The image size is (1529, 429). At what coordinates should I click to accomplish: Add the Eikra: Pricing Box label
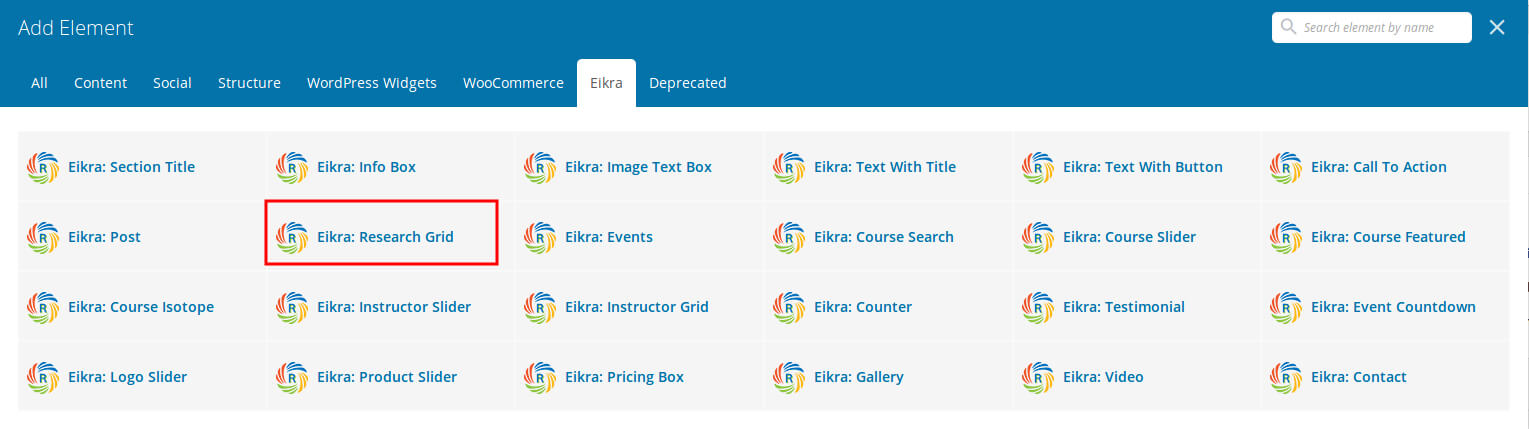pyautogui.click(x=624, y=377)
